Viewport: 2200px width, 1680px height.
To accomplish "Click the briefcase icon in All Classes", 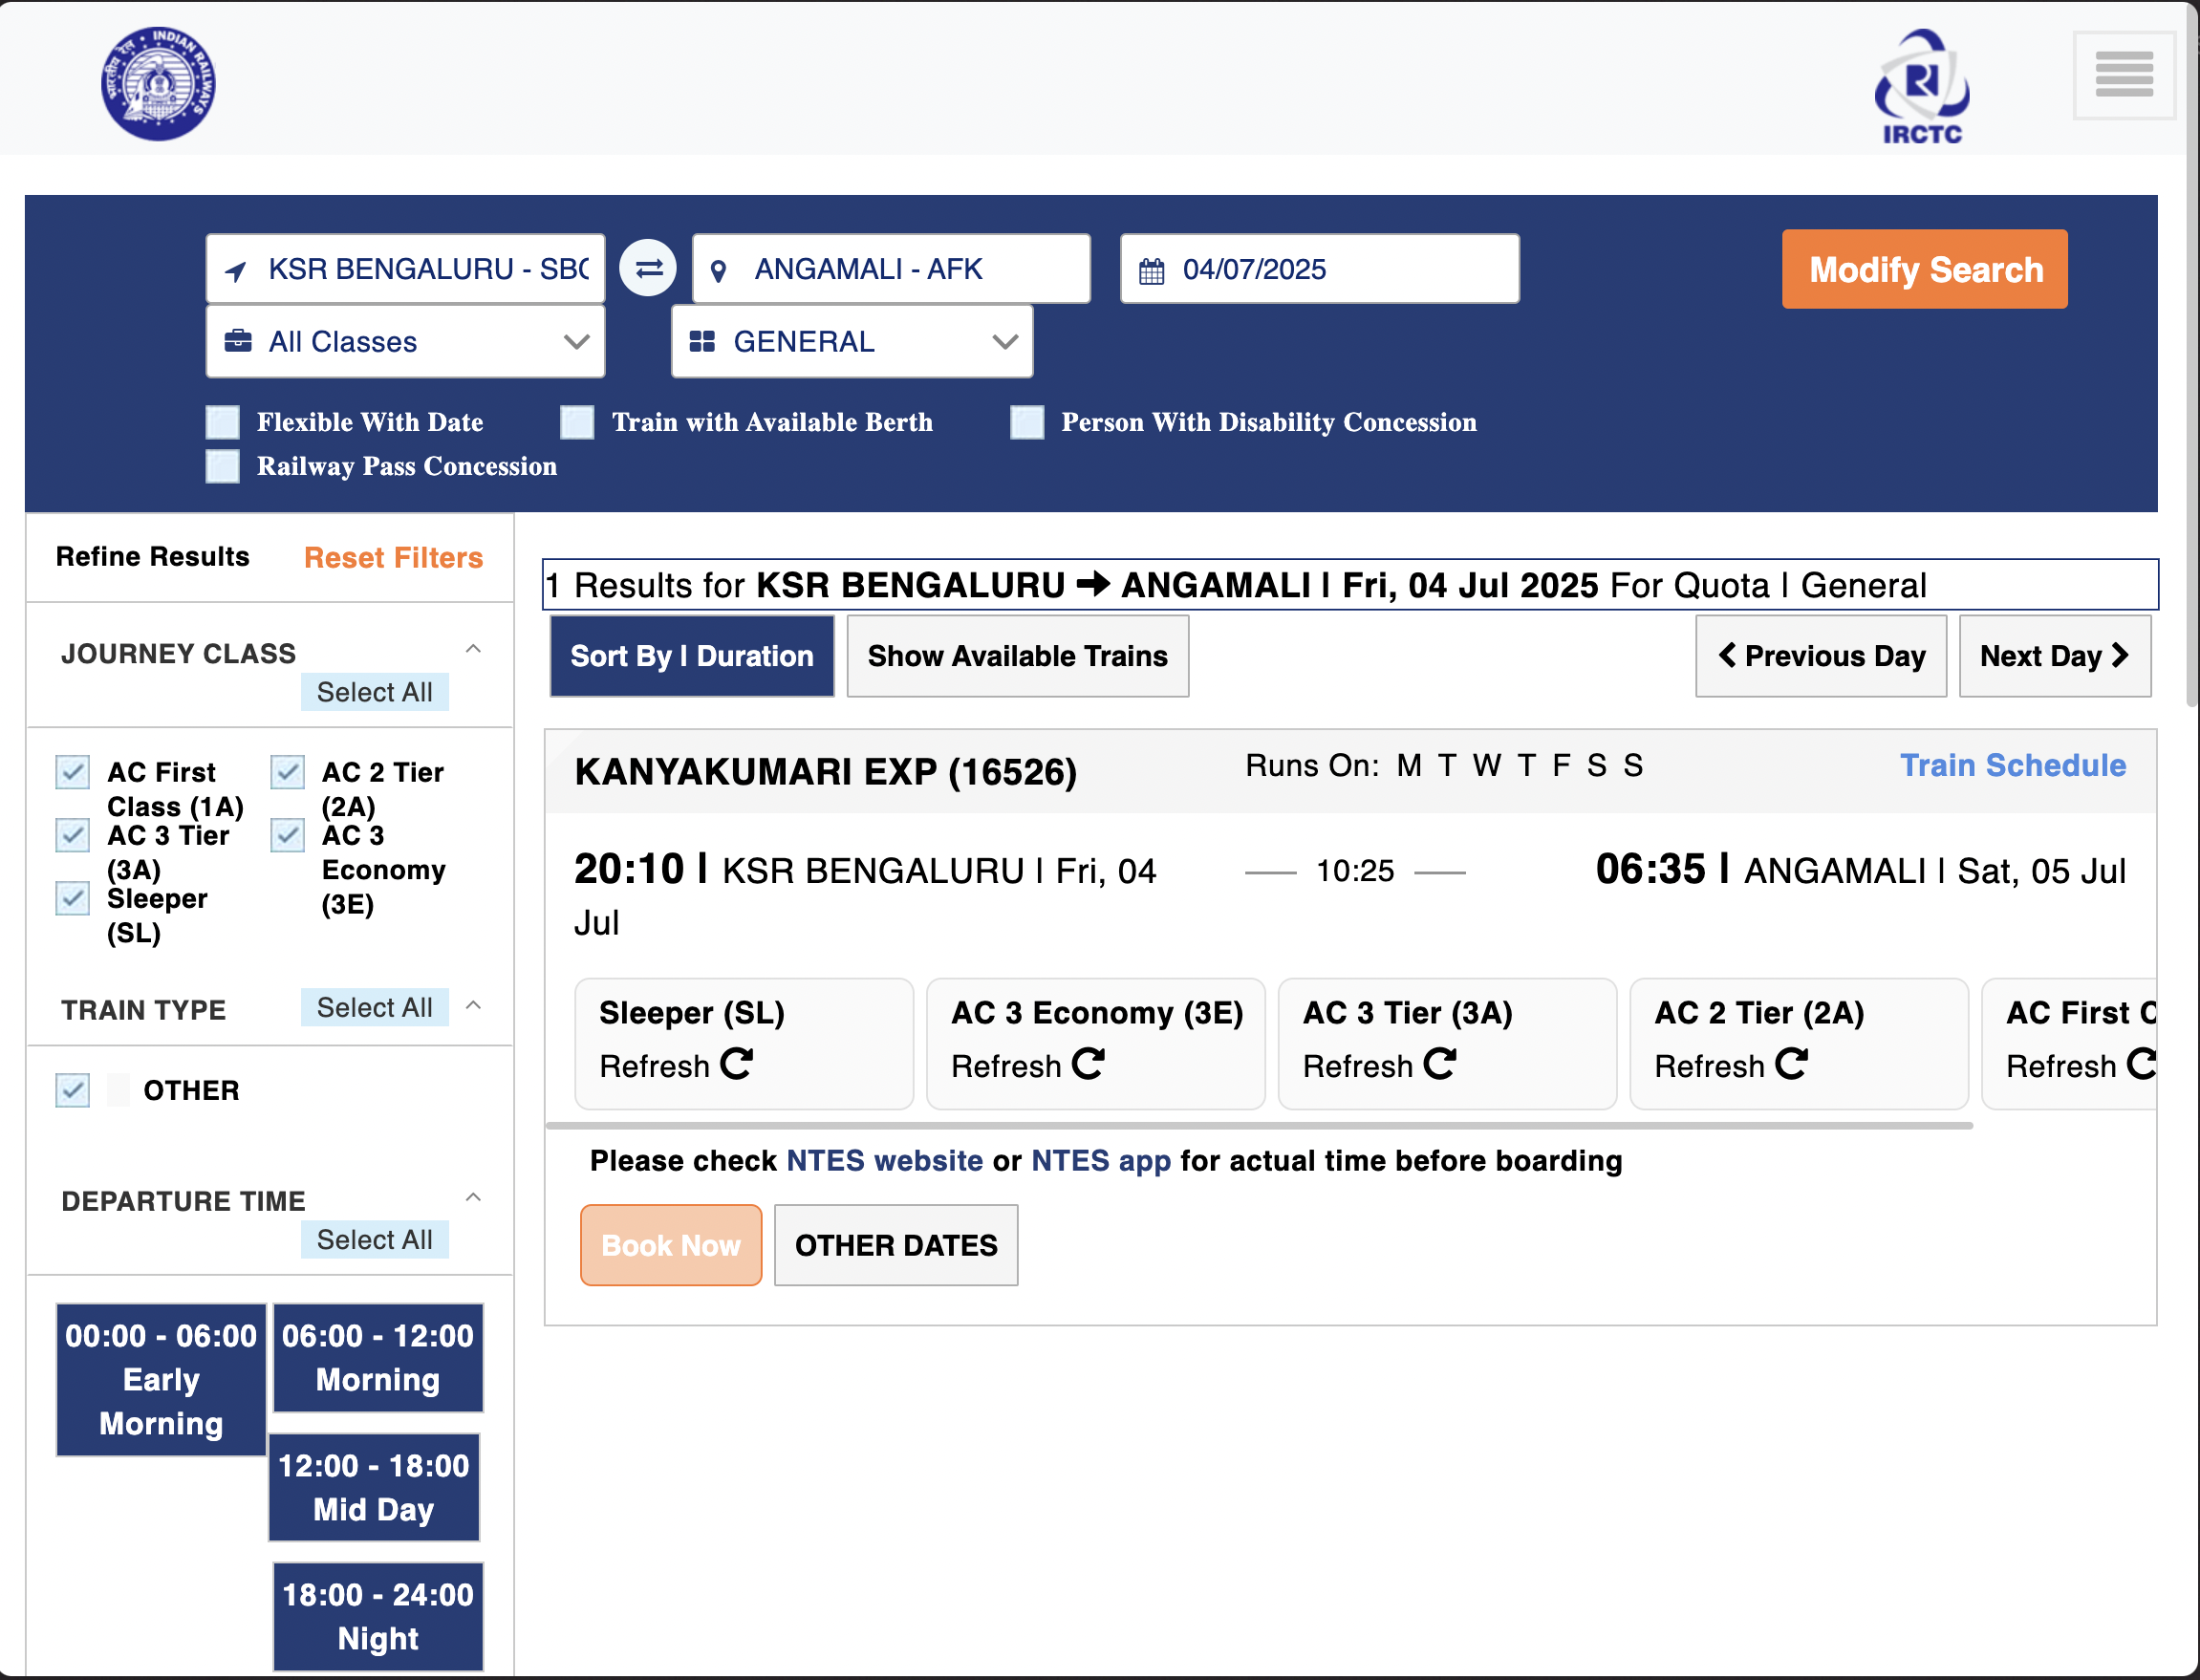I will 238,341.
